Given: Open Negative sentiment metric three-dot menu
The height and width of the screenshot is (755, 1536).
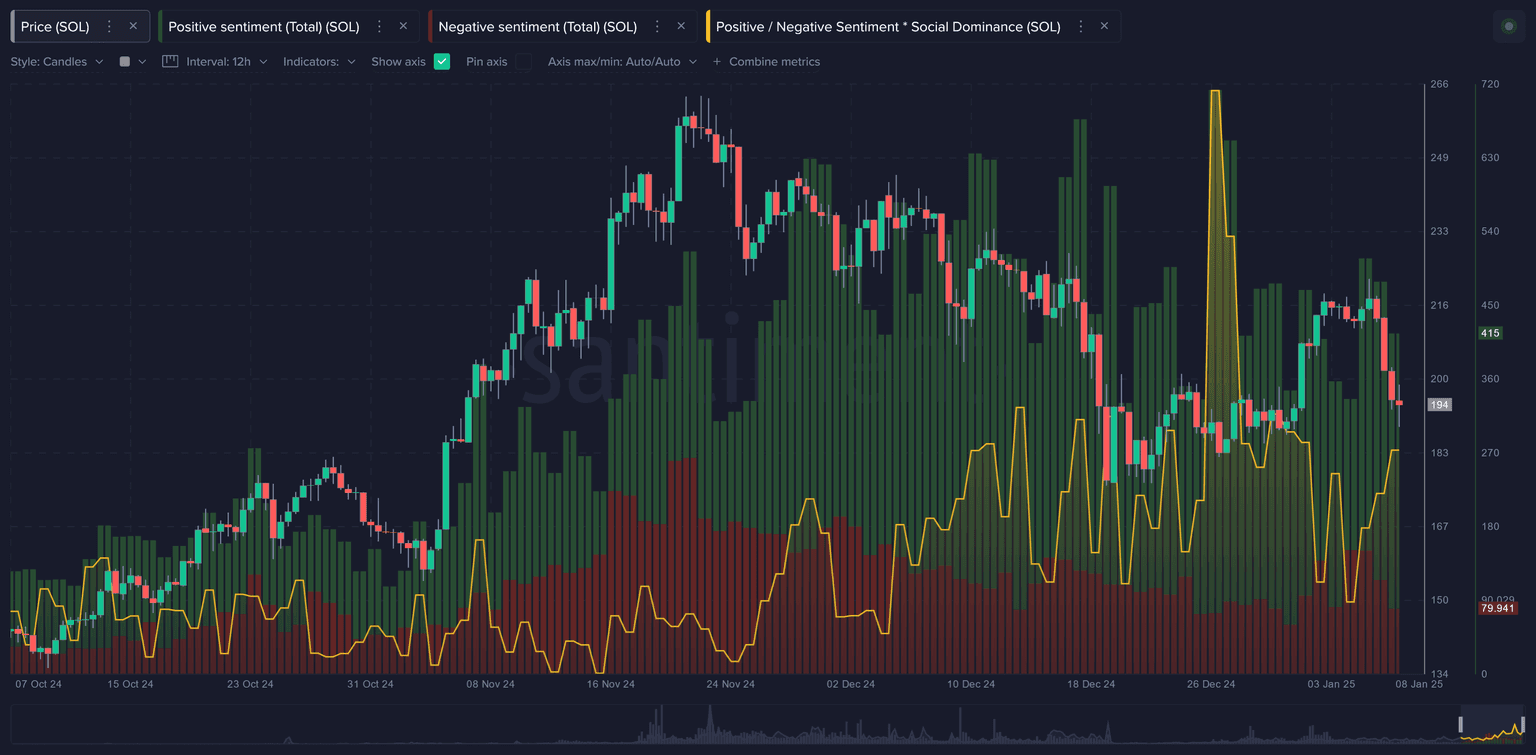Looking at the screenshot, I should (657, 27).
